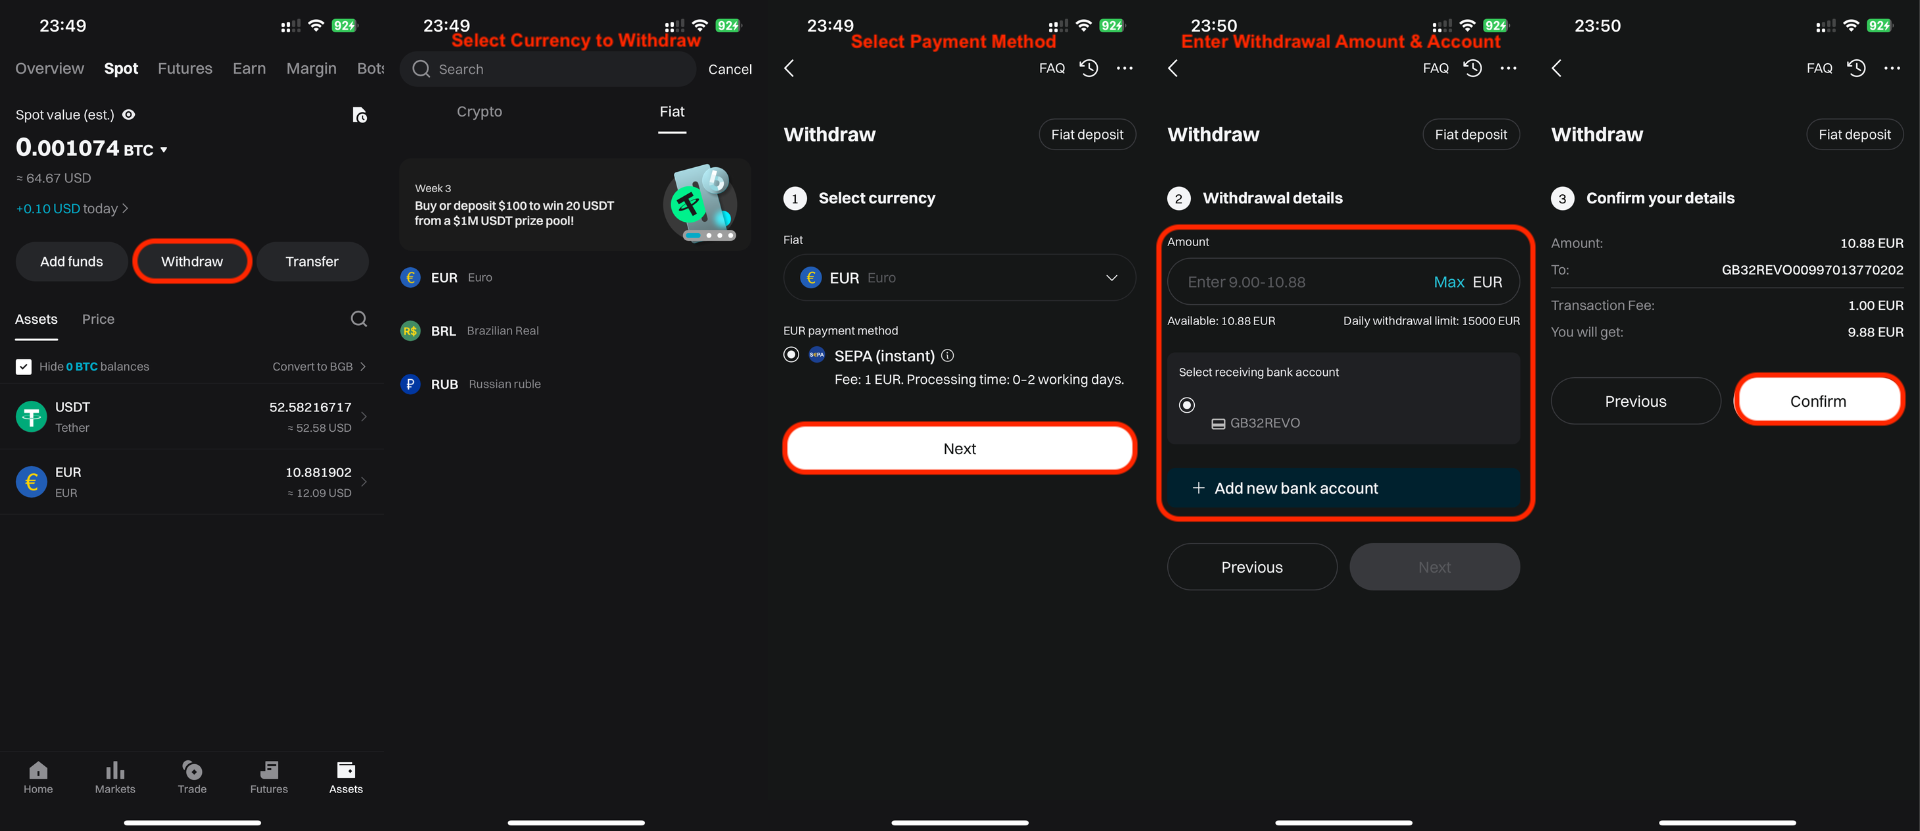Tap the Withdraw button on Spot screen

192,262
